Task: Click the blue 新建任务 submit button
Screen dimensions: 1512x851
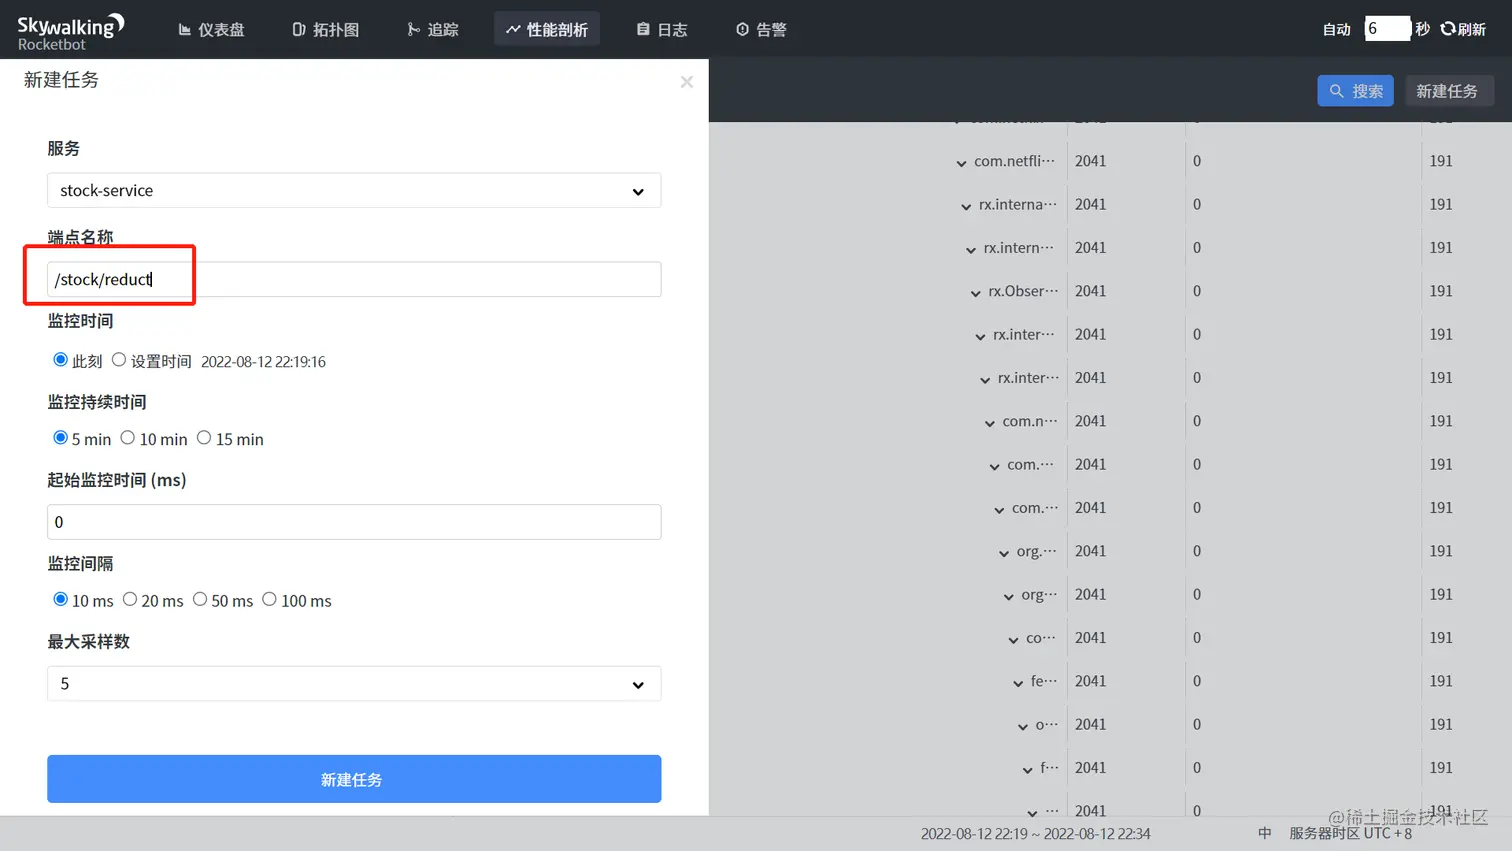Action: pos(354,779)
